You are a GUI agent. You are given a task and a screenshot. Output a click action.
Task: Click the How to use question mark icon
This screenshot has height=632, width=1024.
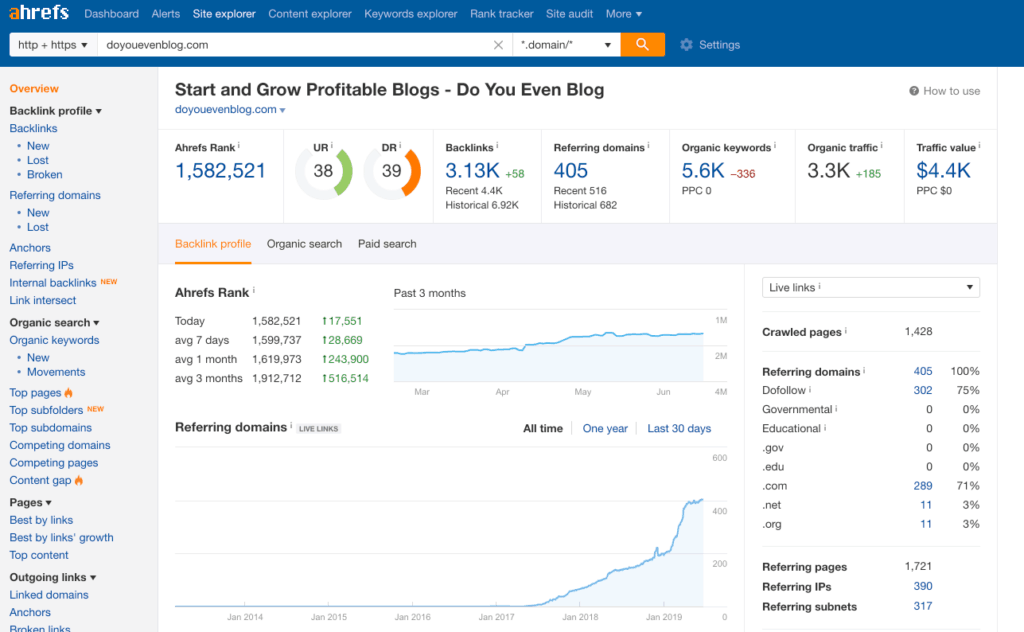(914, 91)
